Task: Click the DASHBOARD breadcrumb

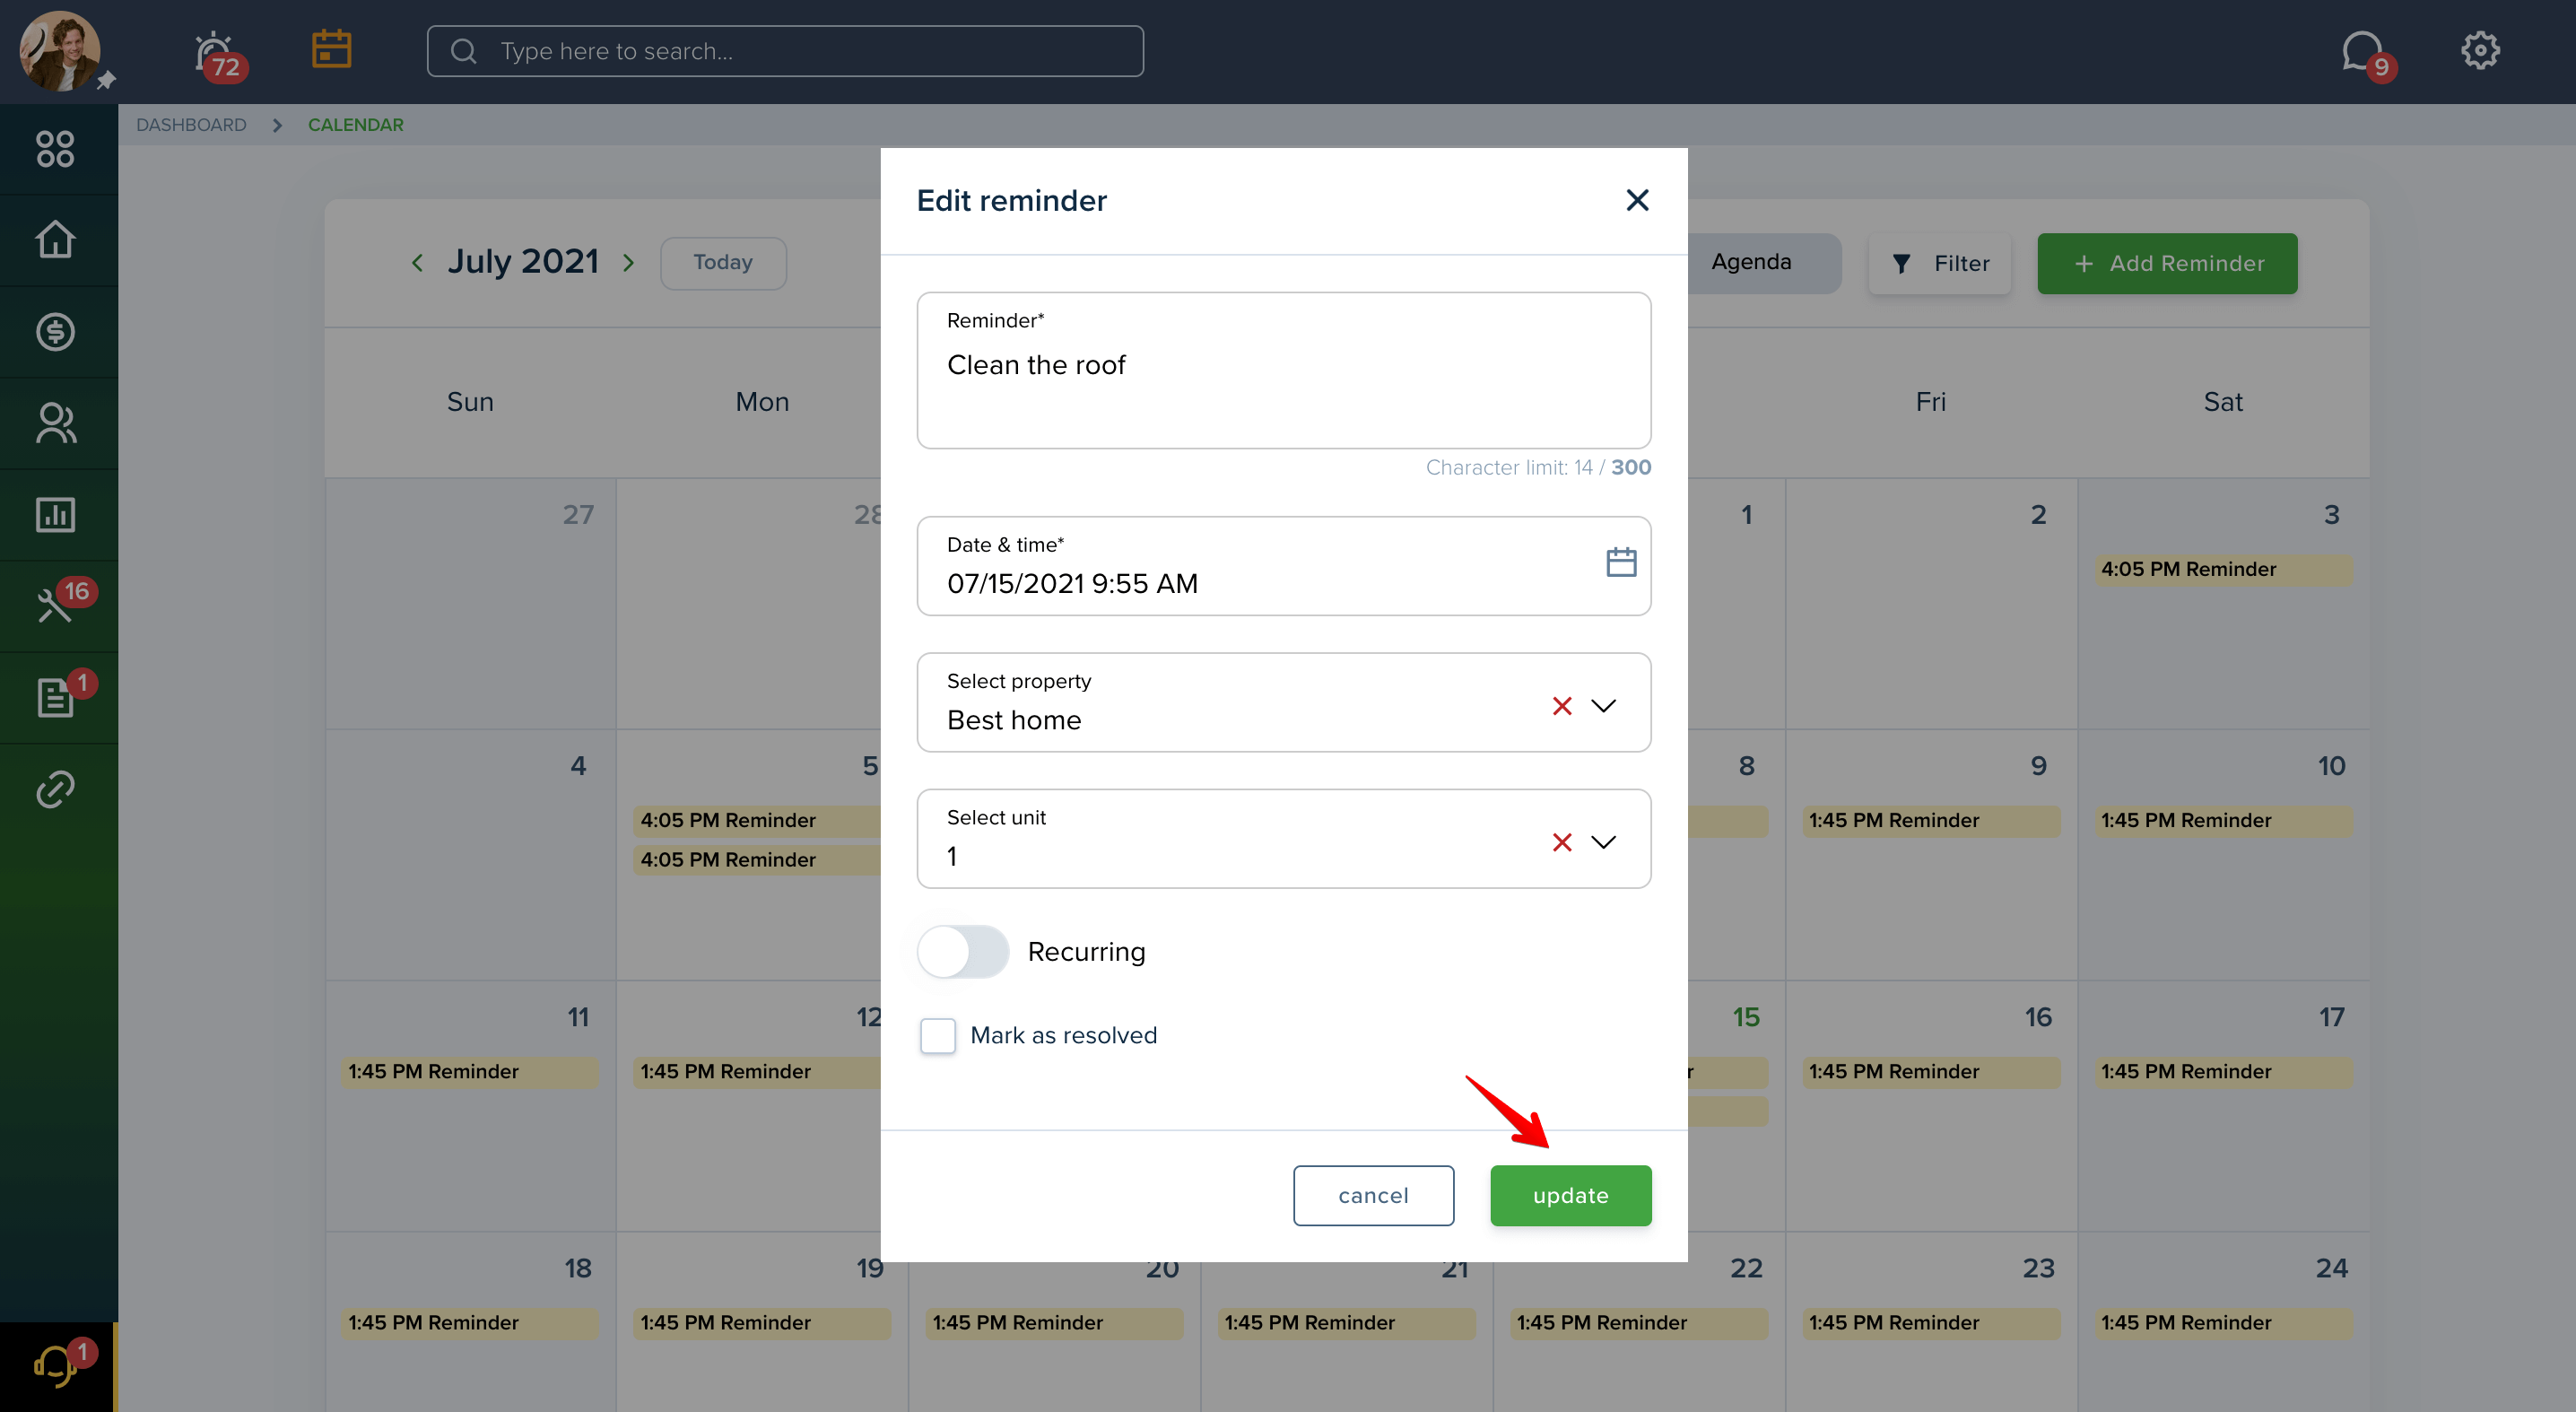Action: [x=191, y=125]
